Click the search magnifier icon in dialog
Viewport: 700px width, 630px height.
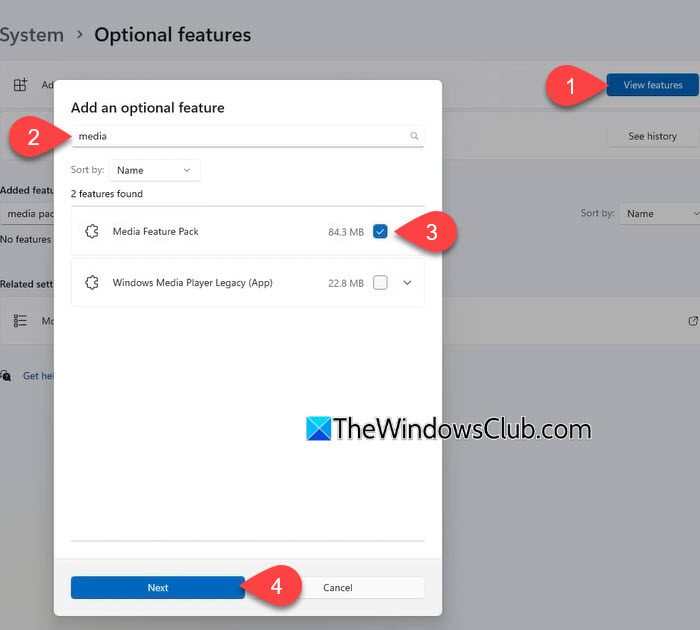tap(414, 136)
